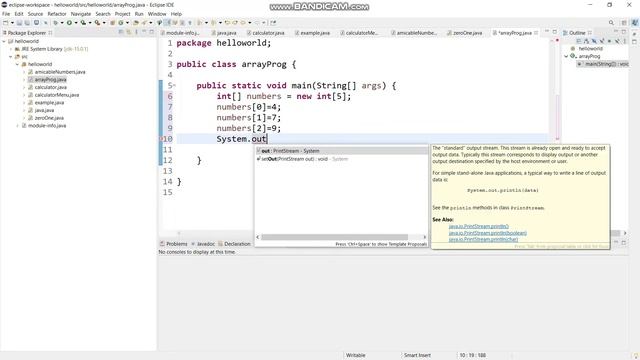Click Pin Editor toolbar icon
This screenshot has width=640, height=360.
[x=273, y=23]
